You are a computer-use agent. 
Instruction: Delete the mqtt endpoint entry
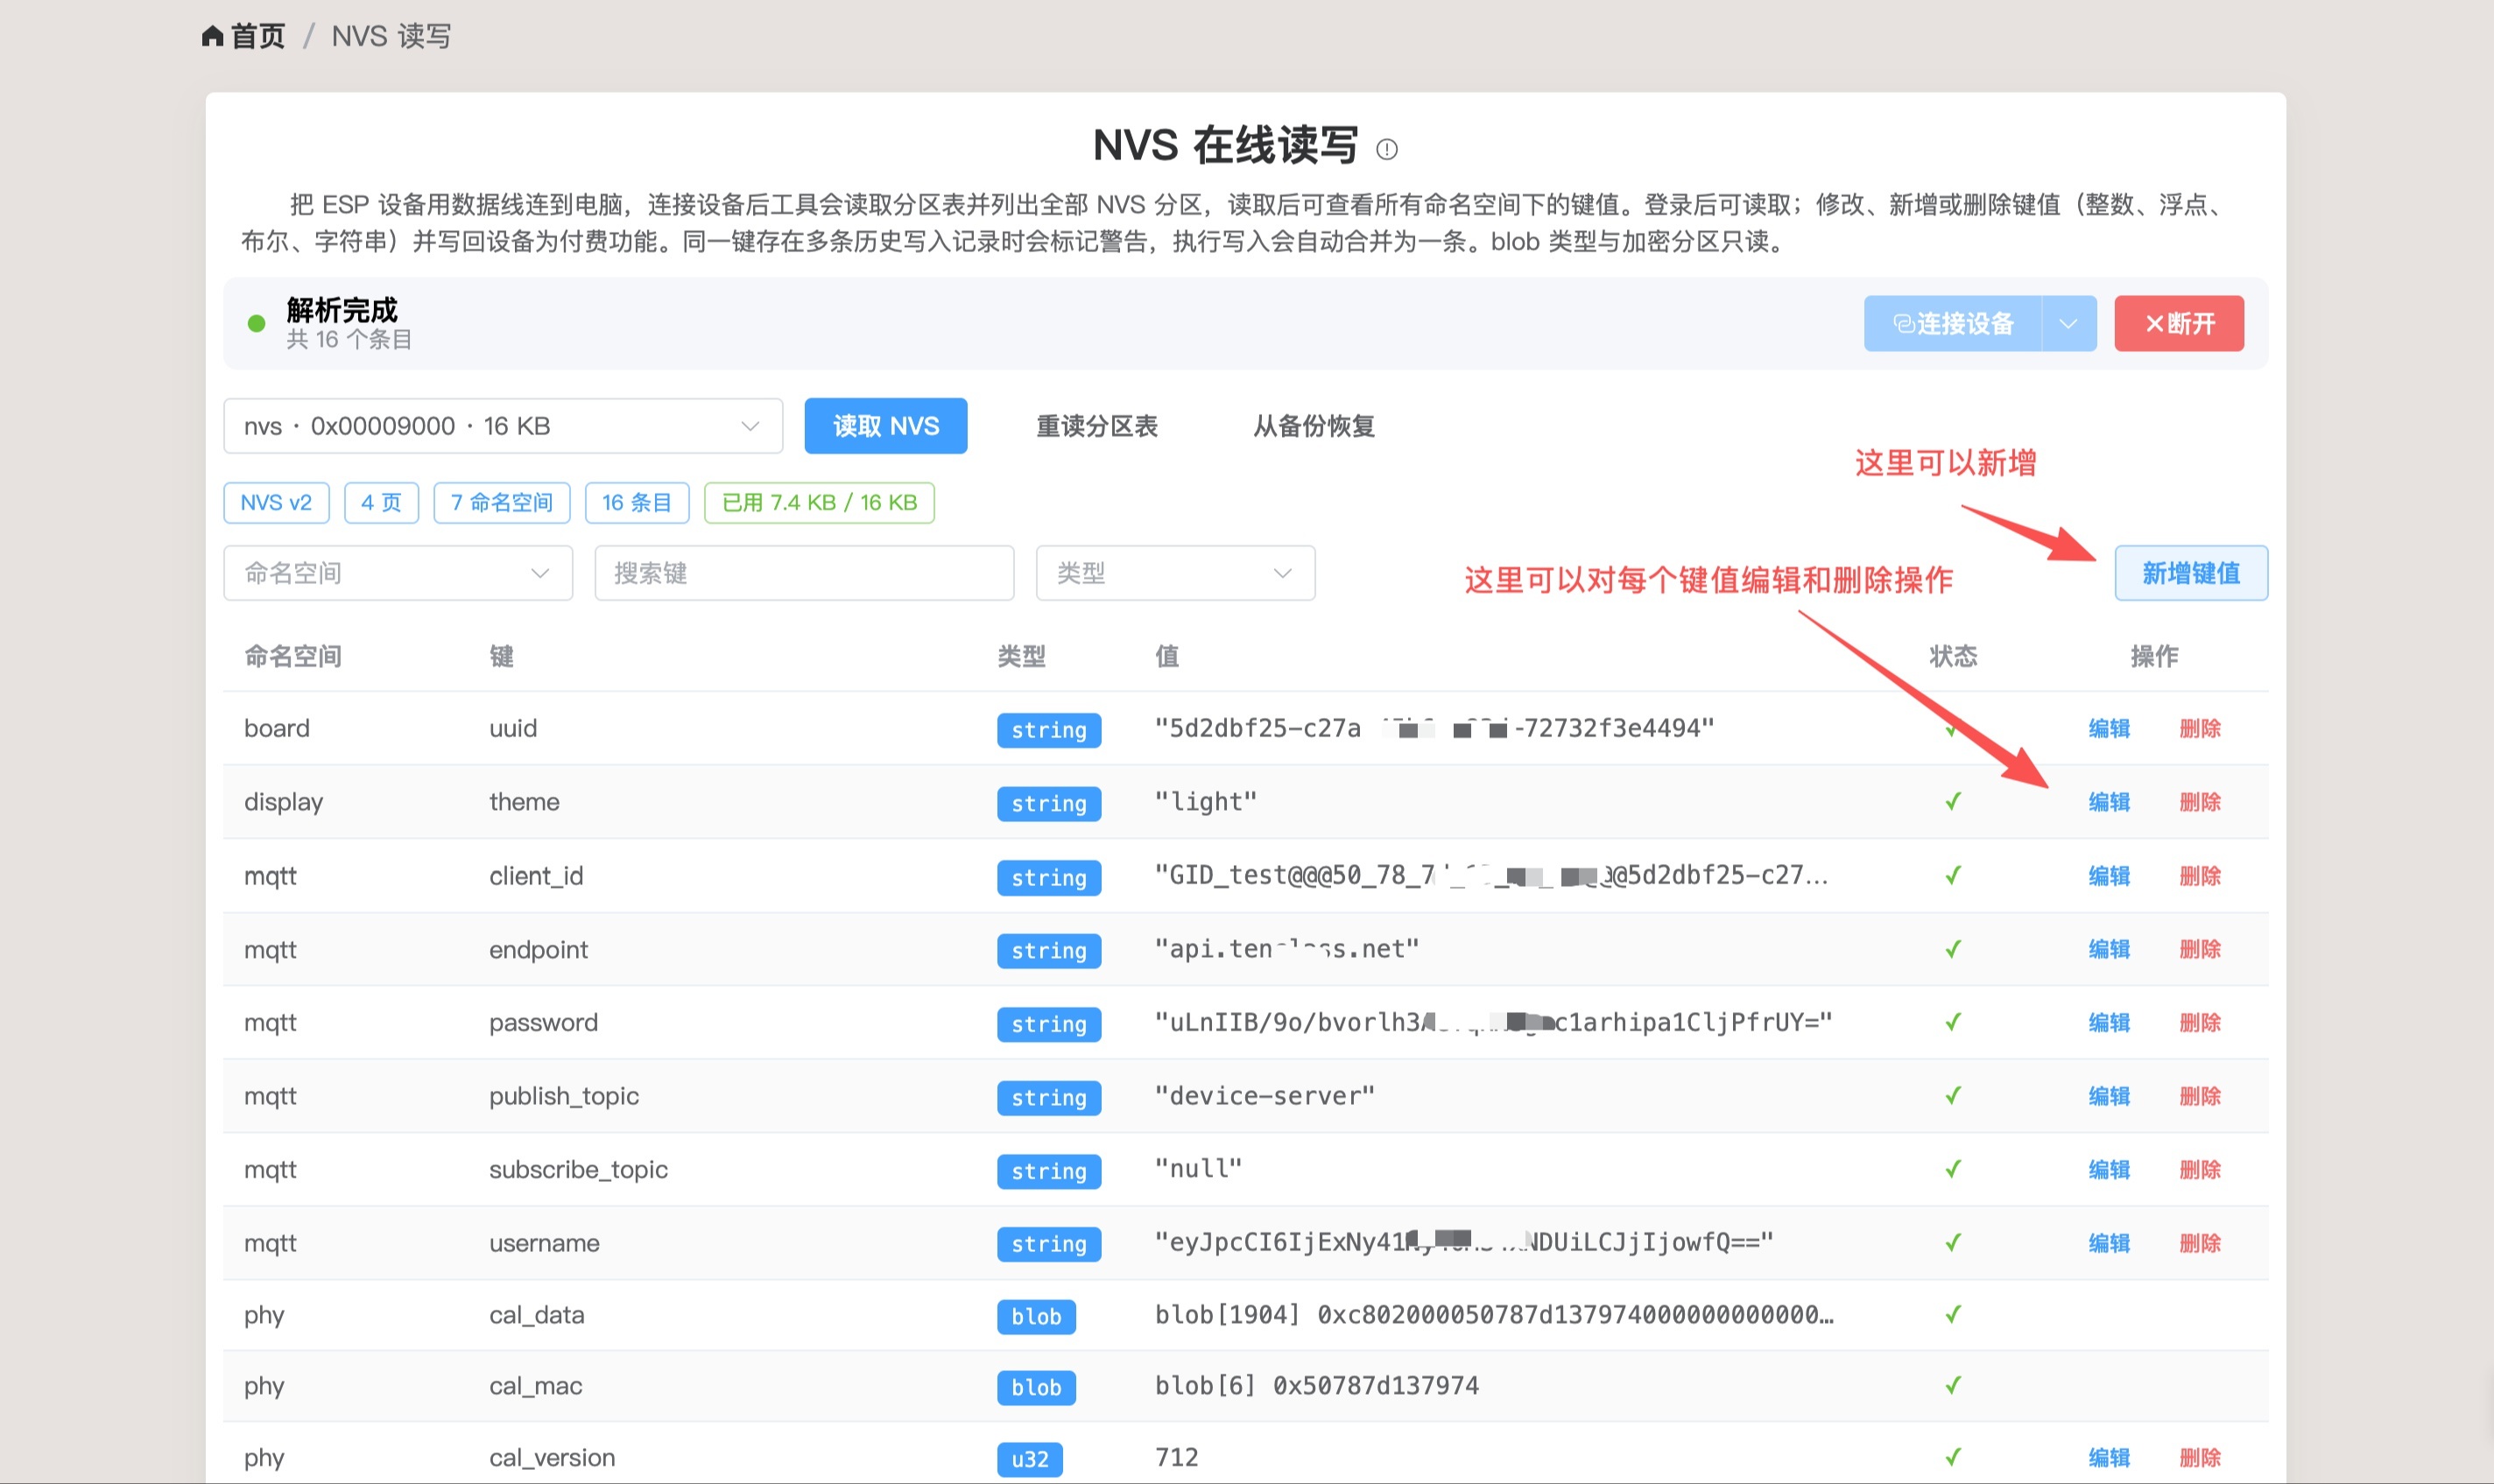[2200, 949]
